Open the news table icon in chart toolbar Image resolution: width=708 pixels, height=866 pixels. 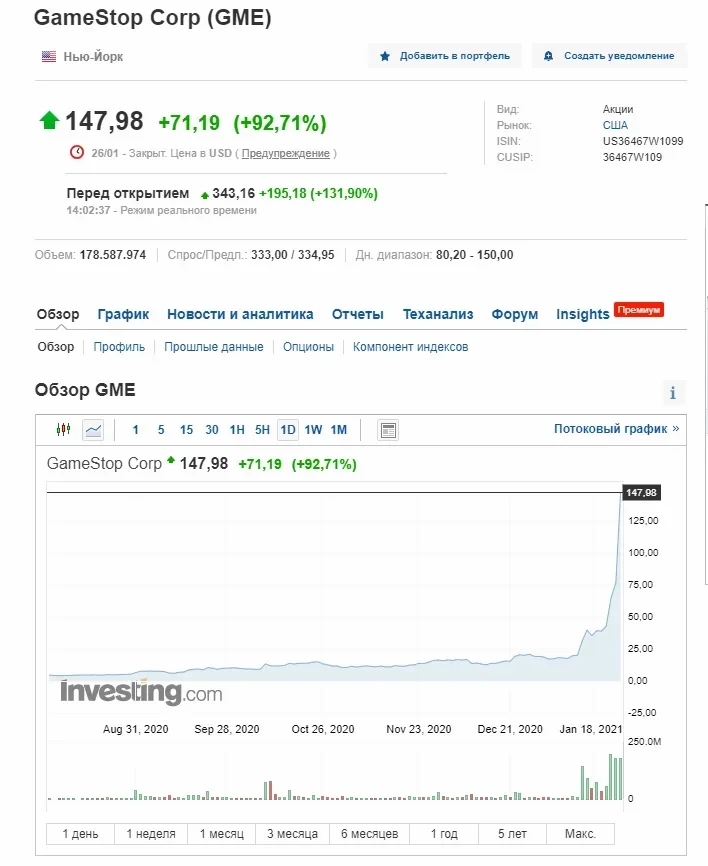point(388,430)
